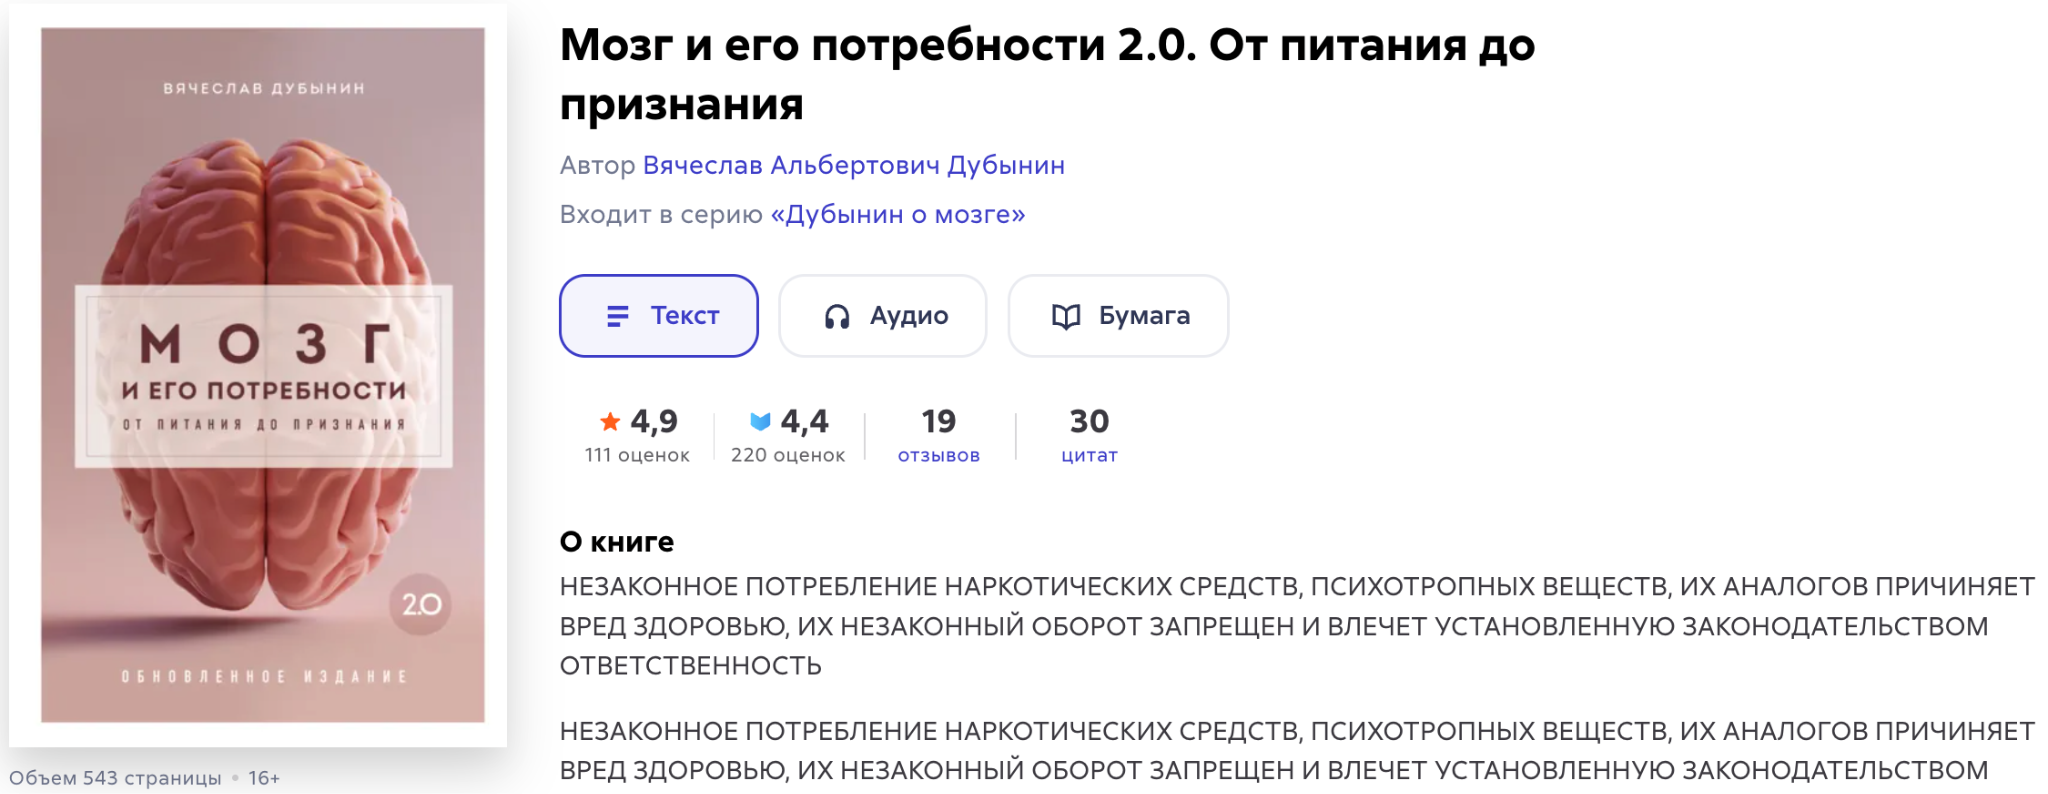Click the orange star rating icon
The height and width of the screenshot is (794, 2048).
(x=610, y=421)
